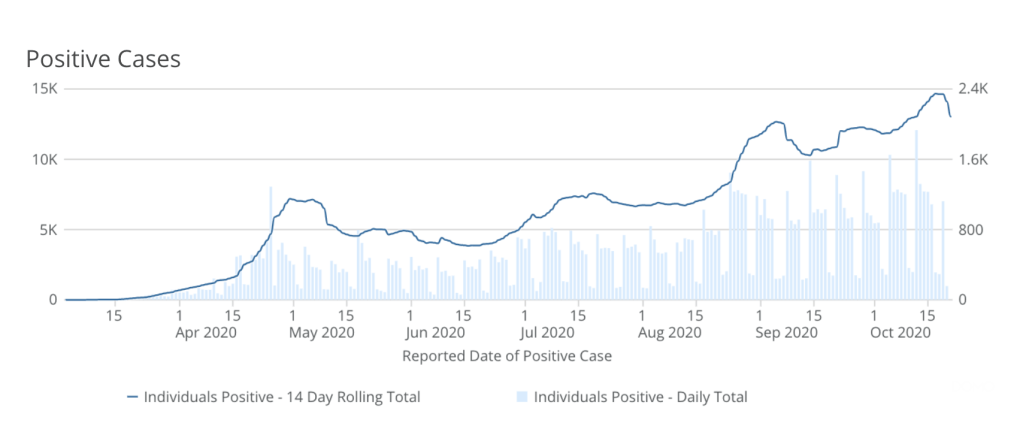
Task: Click the line icon for 14 Day Rolling Total
Action: pyautogui.click(x=133, y=397)
